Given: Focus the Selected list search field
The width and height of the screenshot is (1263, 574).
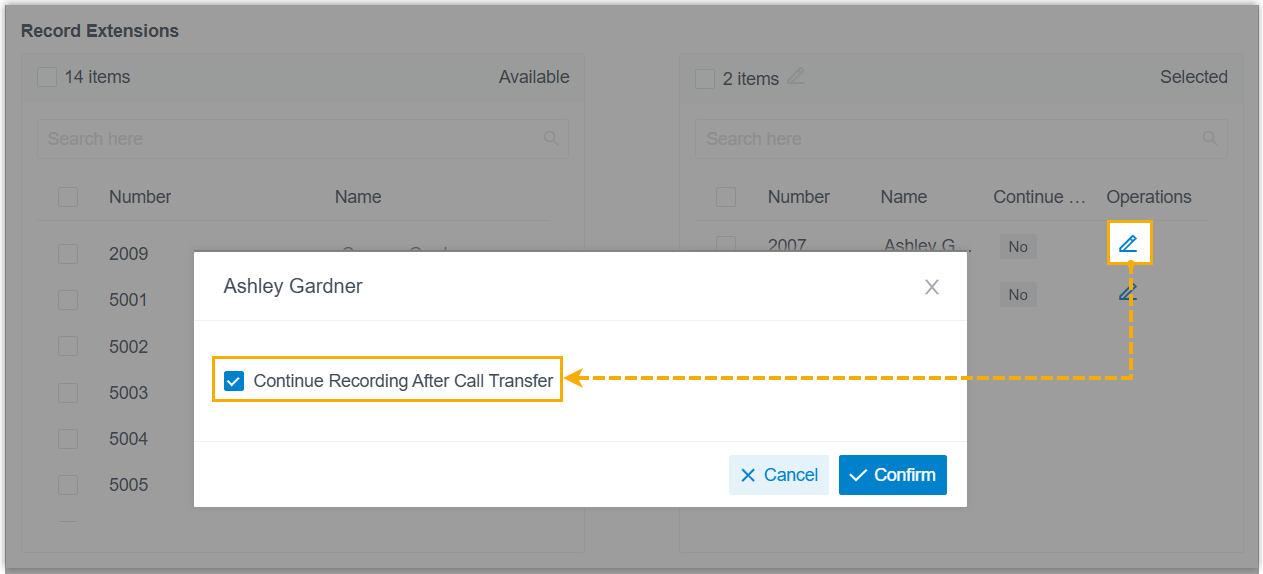Looking at the screenshot, I should coord(950,139).
